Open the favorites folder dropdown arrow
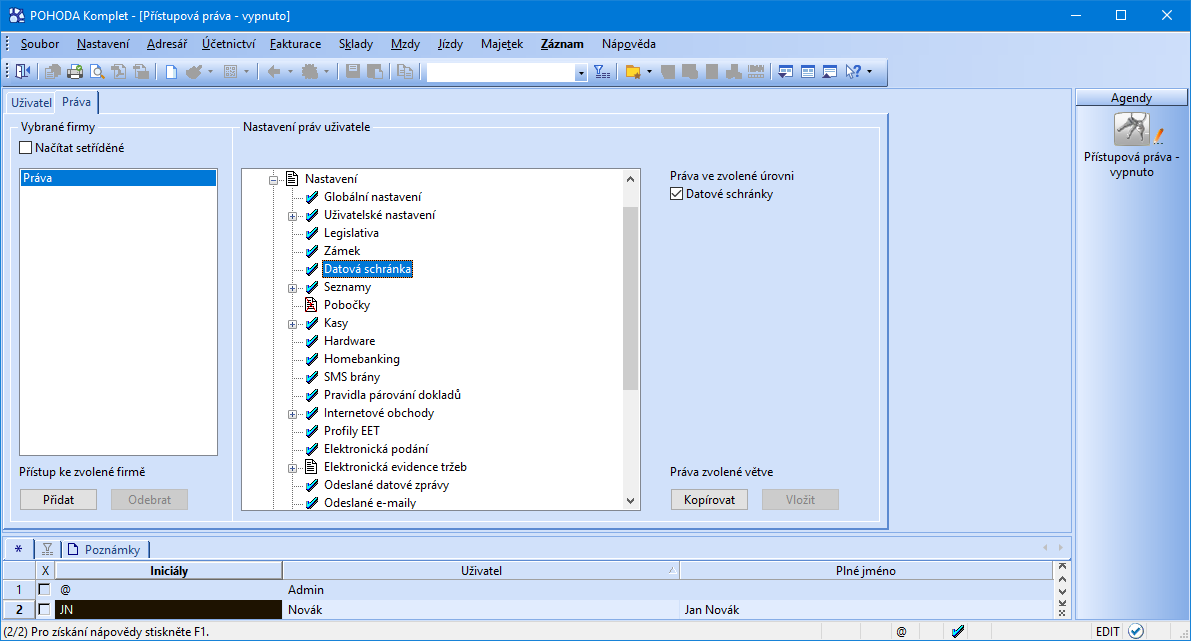Viewport: 1191px width, 641px height. click(649, 71)
